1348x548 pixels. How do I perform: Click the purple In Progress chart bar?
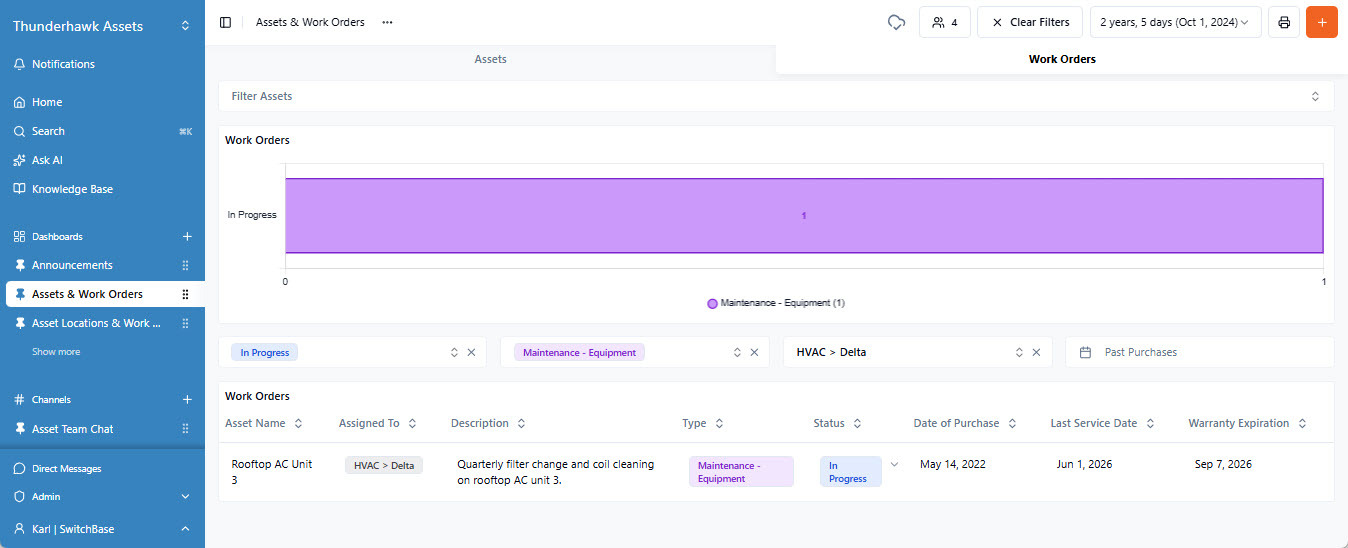[804, 216]
